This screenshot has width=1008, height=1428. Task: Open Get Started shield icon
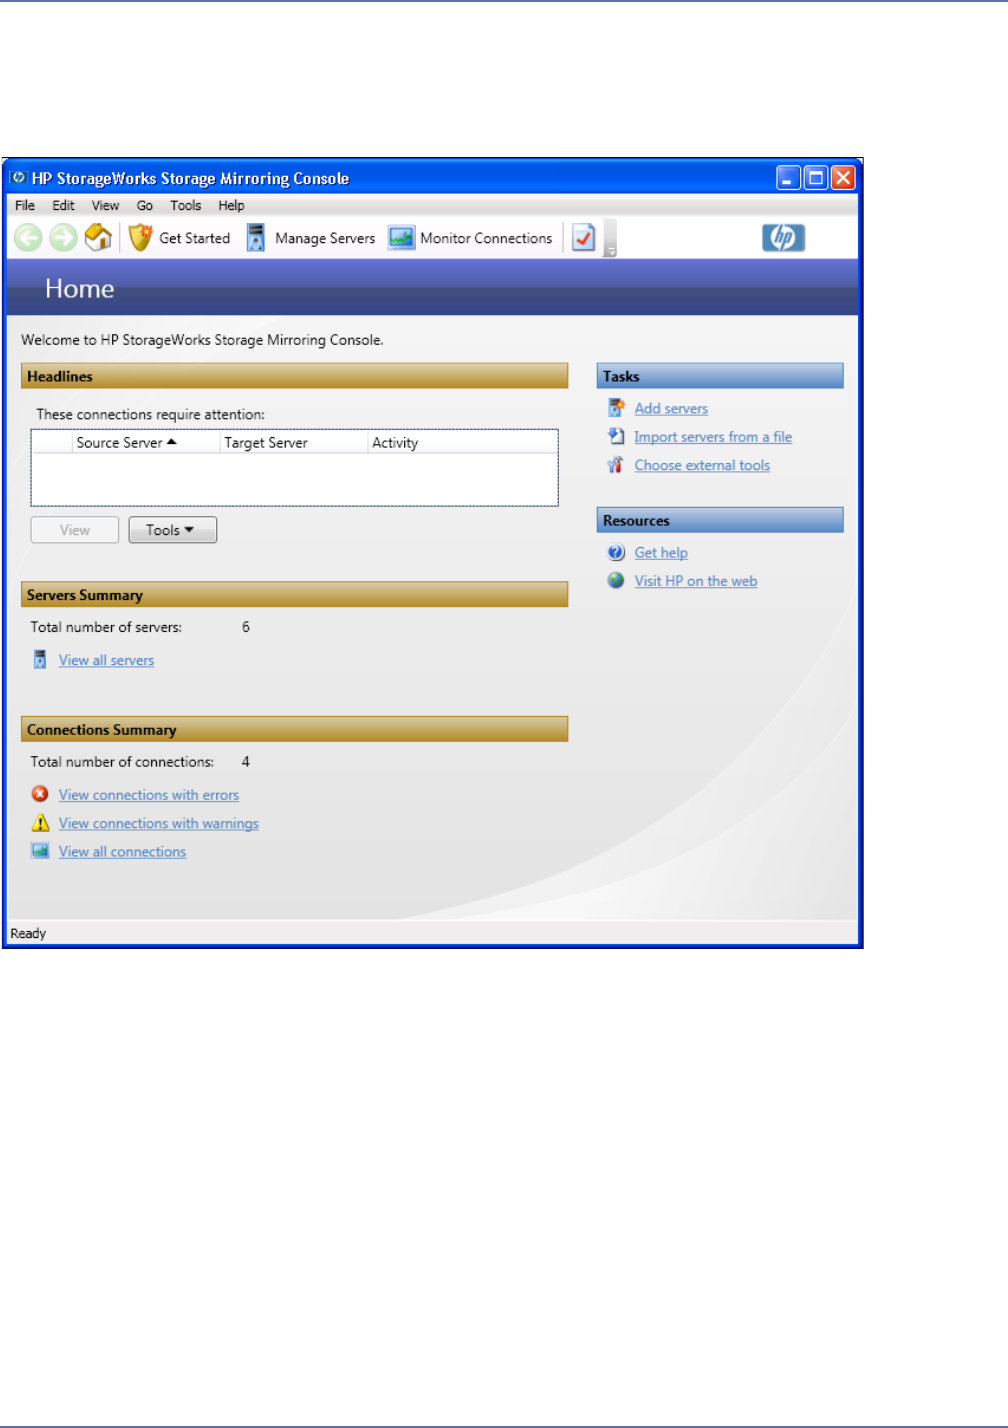coord(141,238)
